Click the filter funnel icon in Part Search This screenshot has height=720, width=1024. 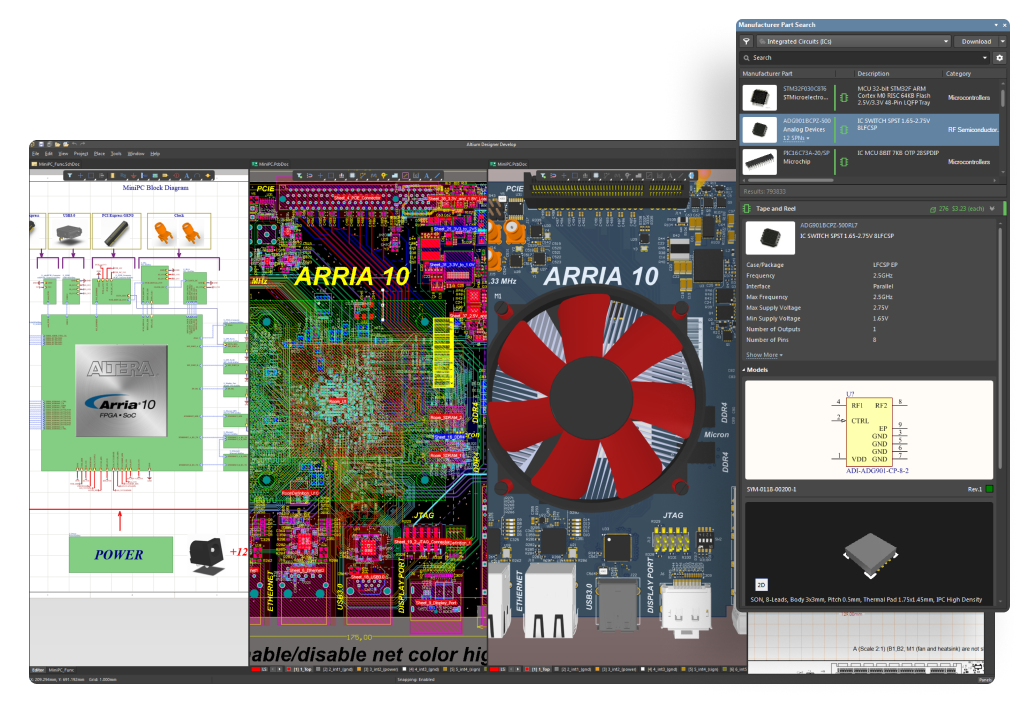746,42
